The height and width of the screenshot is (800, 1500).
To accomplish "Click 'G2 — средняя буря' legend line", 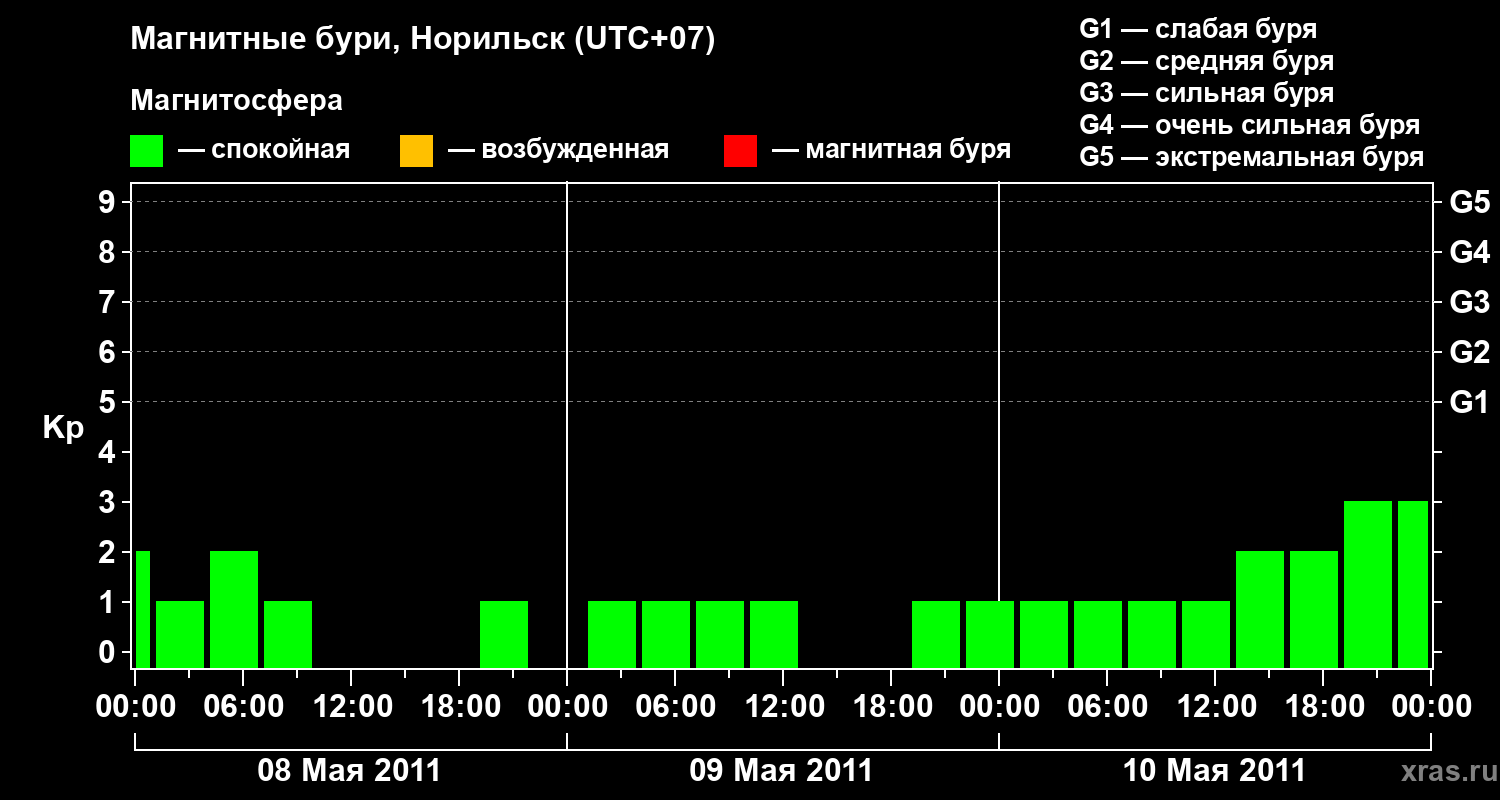I will pos(1207,61).
